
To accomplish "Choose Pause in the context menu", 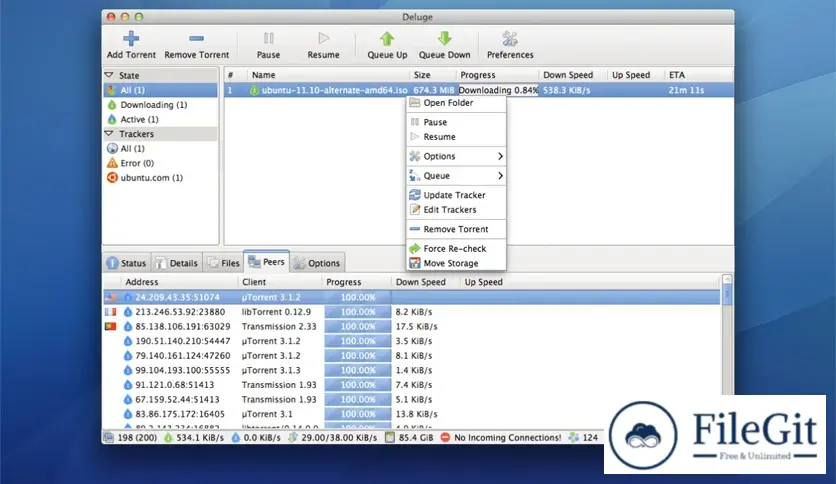I will tap(456, 122).
